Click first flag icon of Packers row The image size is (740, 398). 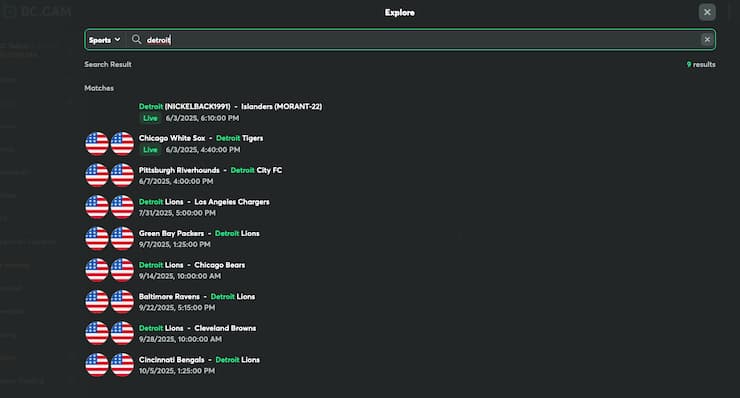click(97, 238)
